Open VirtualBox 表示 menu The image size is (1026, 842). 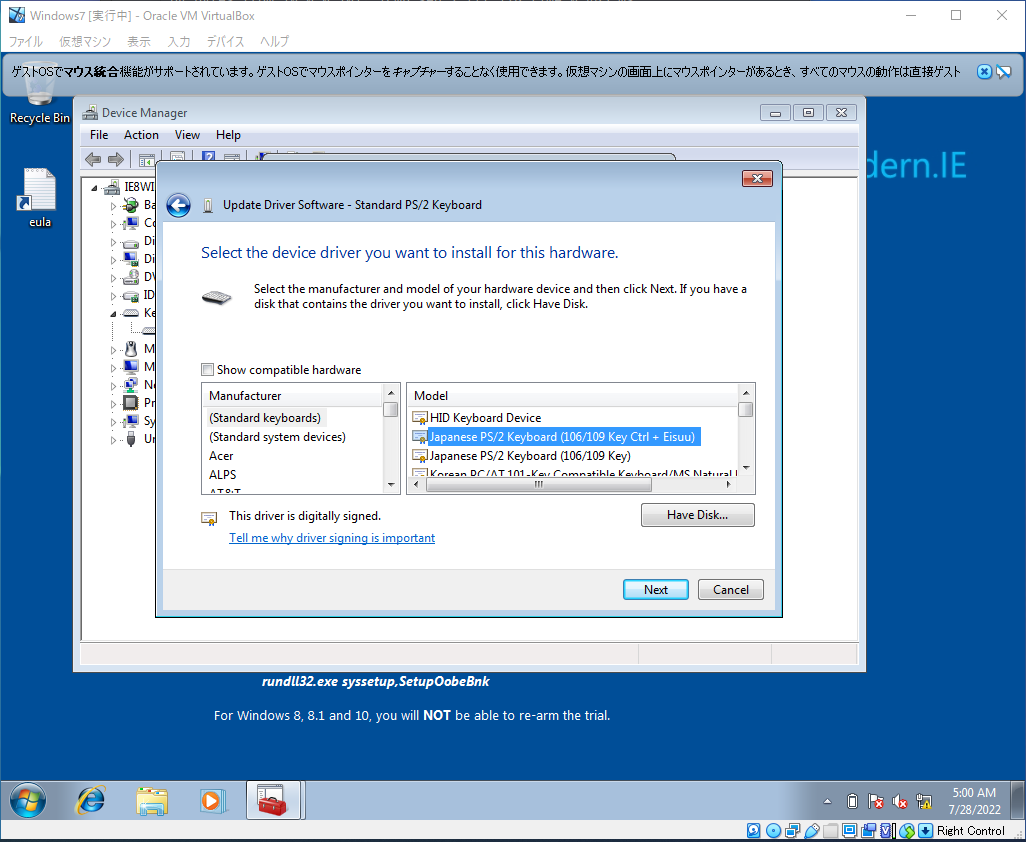click(139, 42)
